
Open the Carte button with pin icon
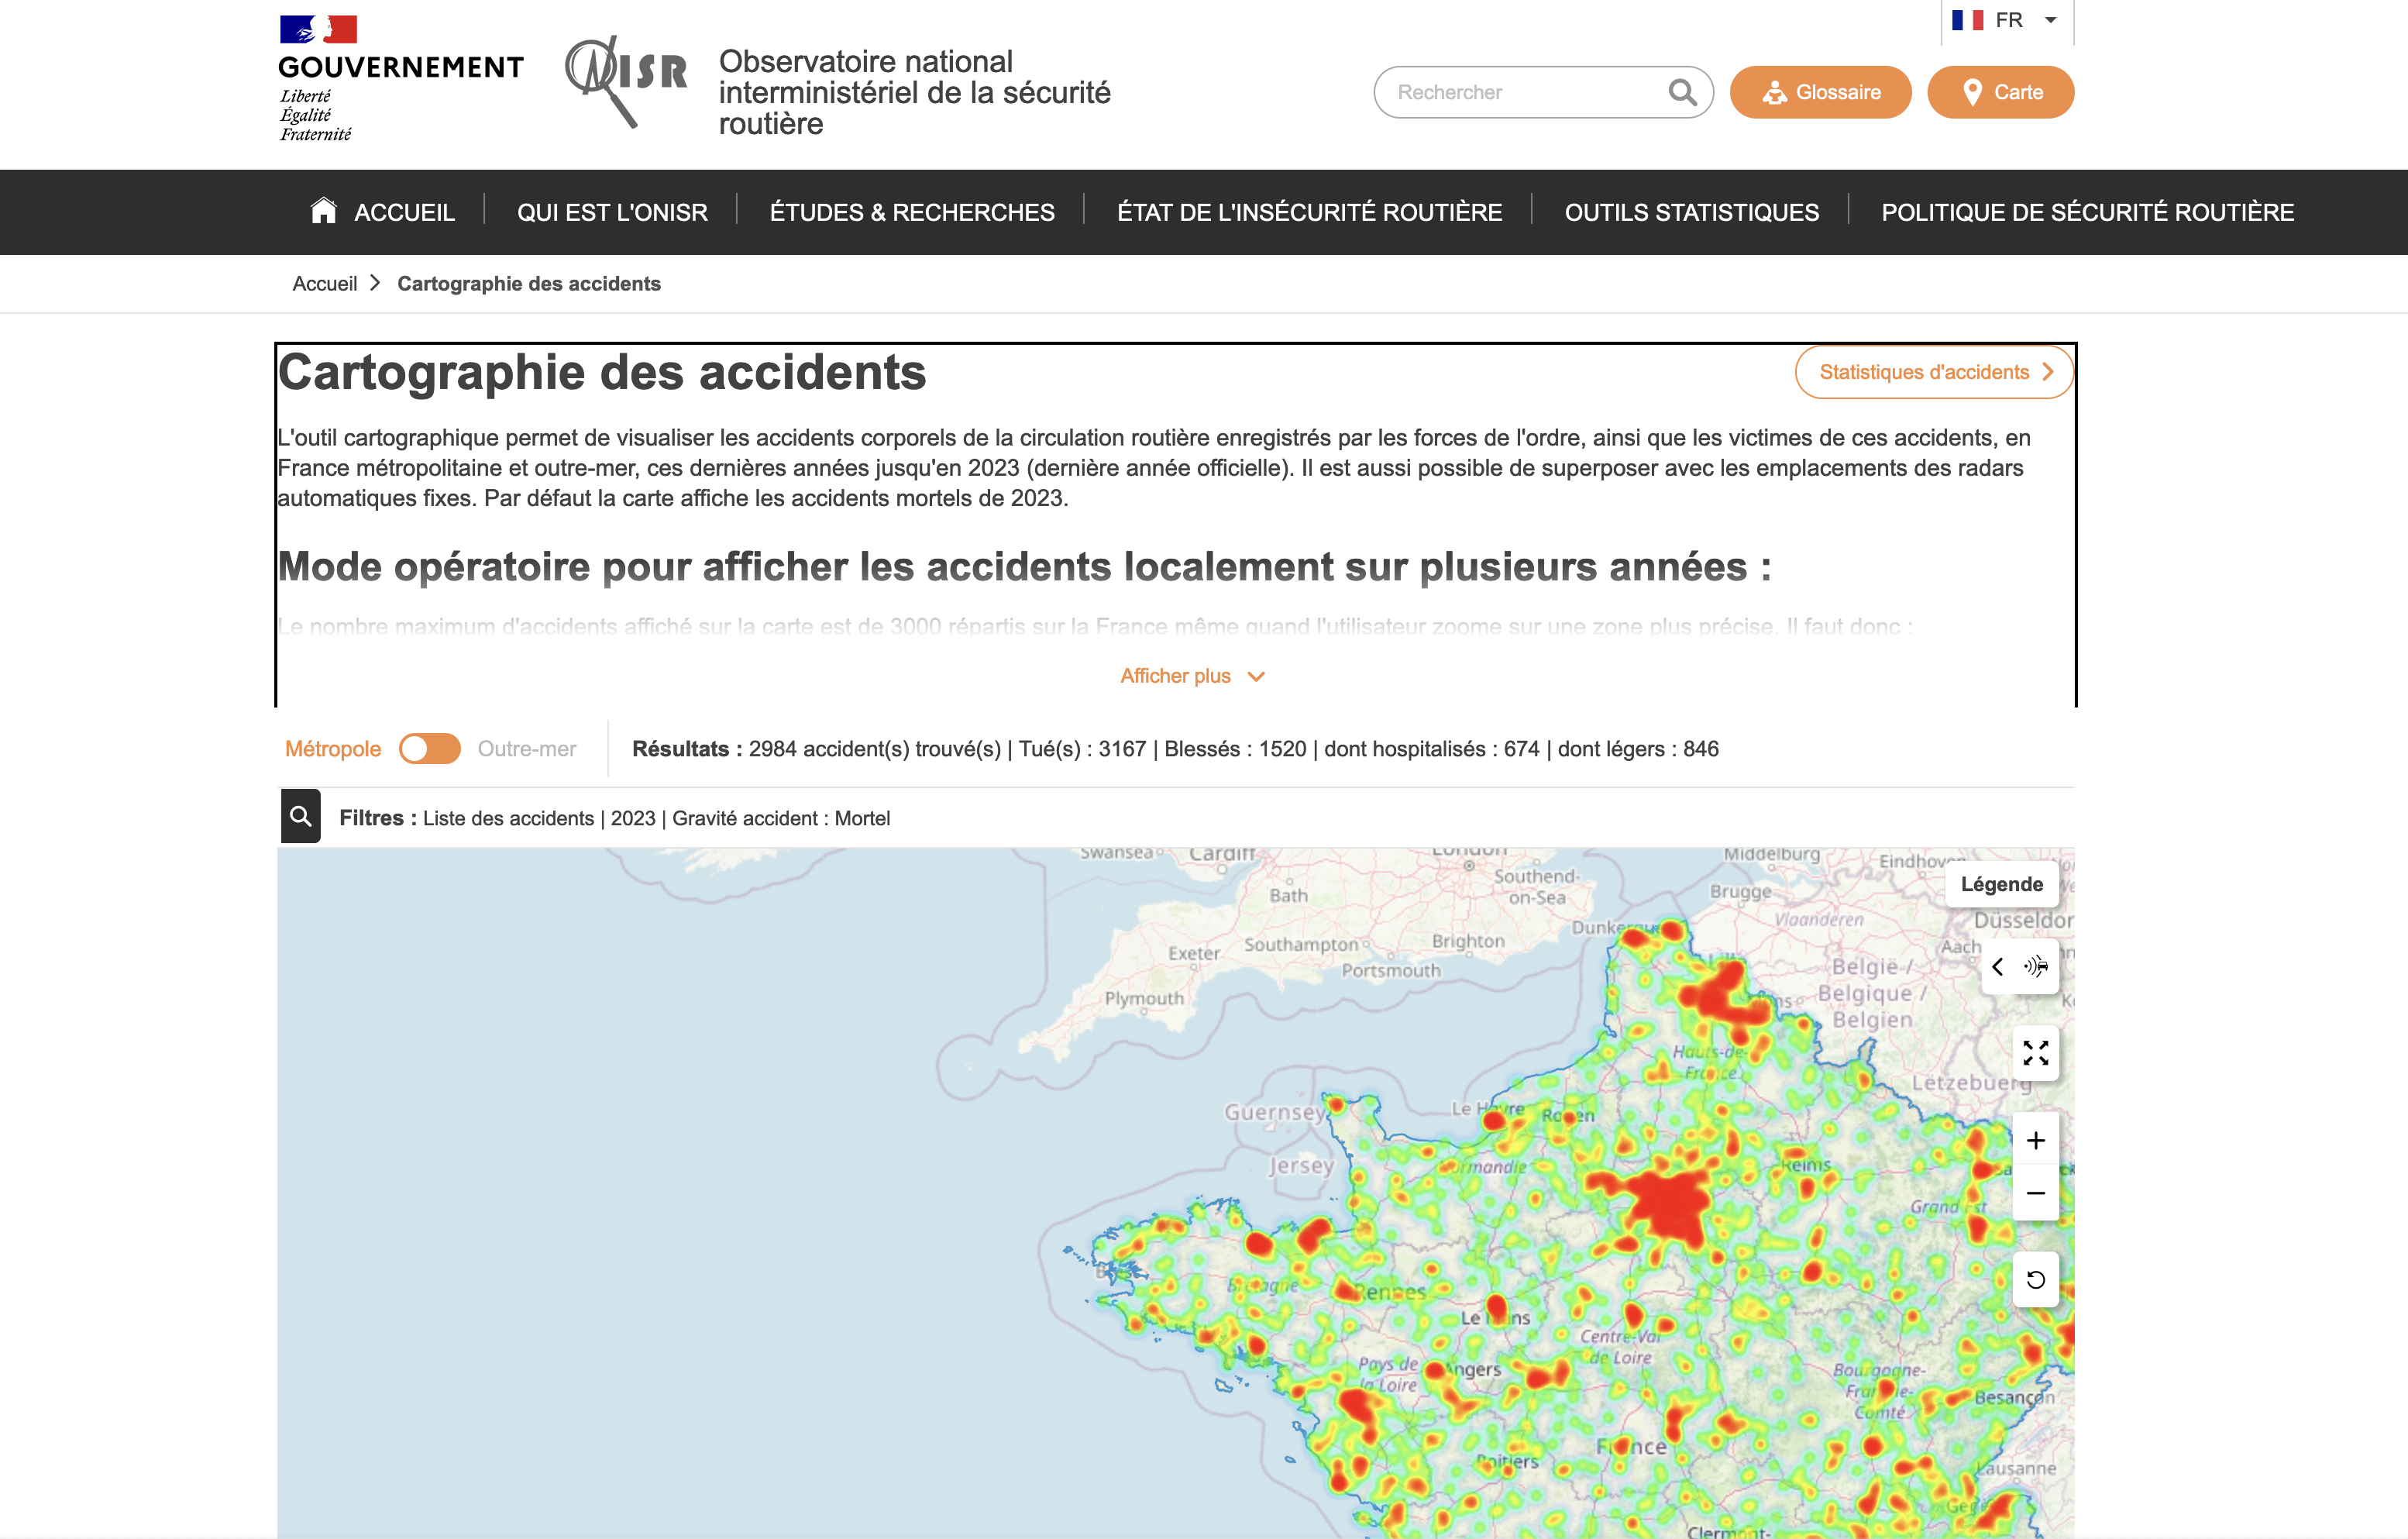2000,92
